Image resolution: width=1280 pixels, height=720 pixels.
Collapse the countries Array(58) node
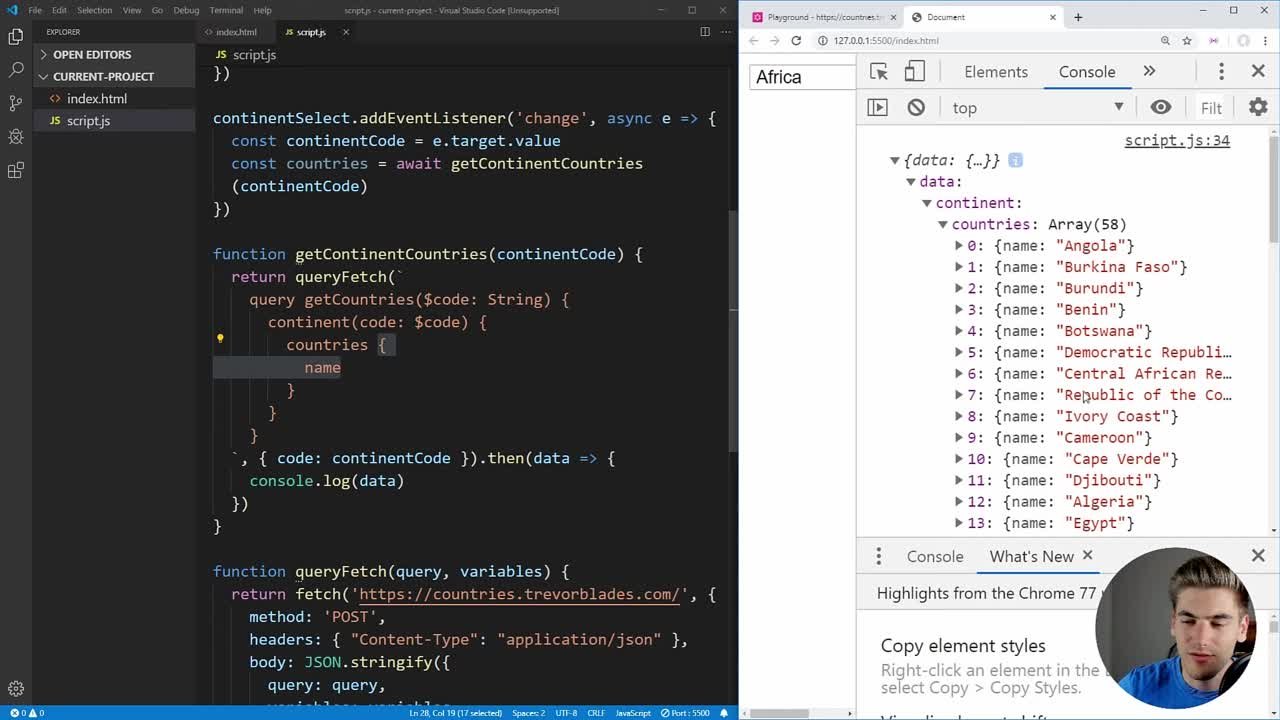[x=943, y=225]
